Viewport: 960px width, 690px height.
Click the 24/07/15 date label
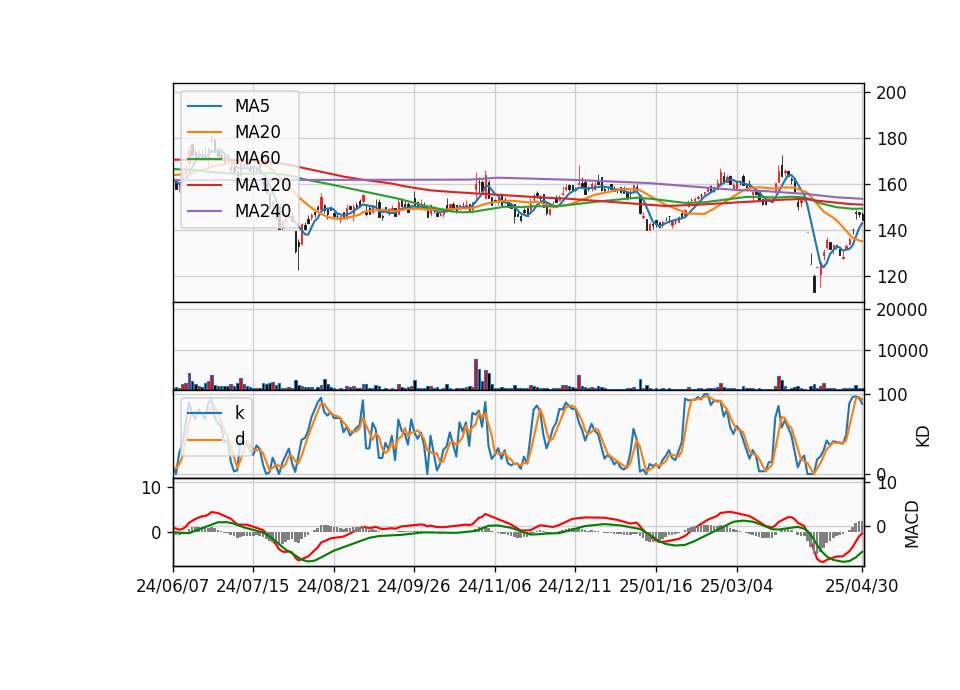[x=253, y=587]
